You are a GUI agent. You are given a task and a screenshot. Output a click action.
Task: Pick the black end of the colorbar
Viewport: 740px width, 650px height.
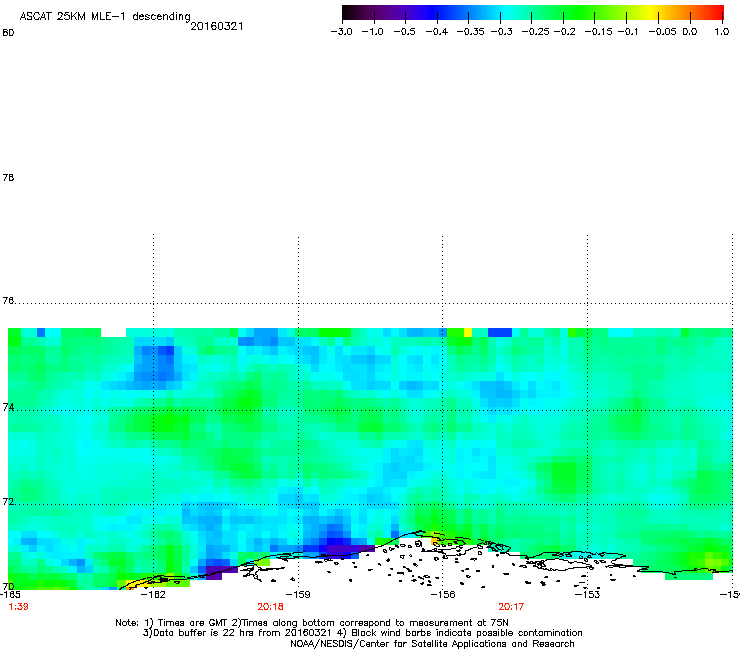(347, 13)
